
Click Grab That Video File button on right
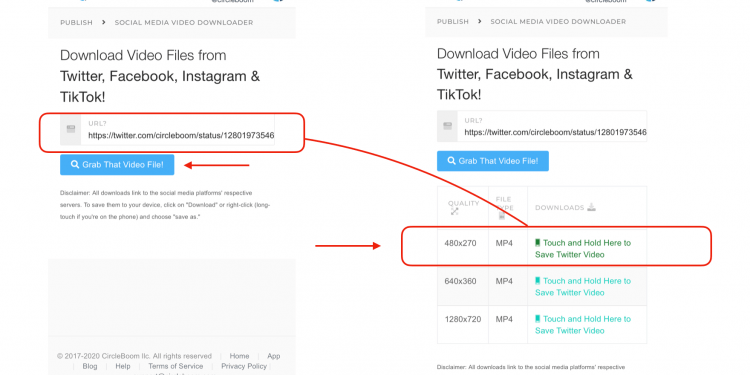[493, 161]
